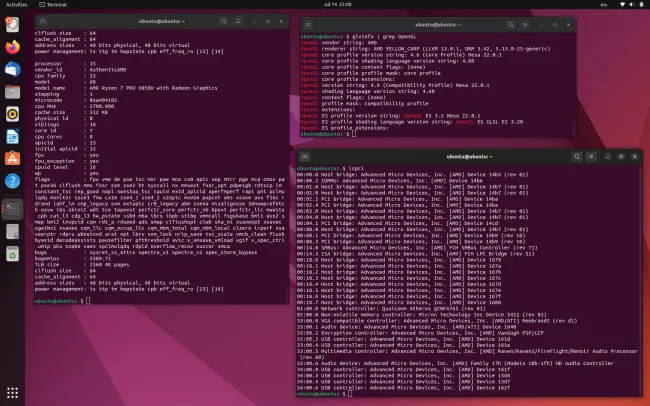Click the volume icon in the top bar

click(x=632, y=5)
